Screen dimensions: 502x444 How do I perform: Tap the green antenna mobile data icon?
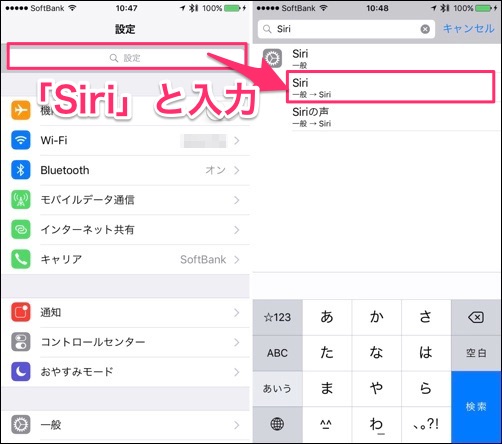point(21,200)
